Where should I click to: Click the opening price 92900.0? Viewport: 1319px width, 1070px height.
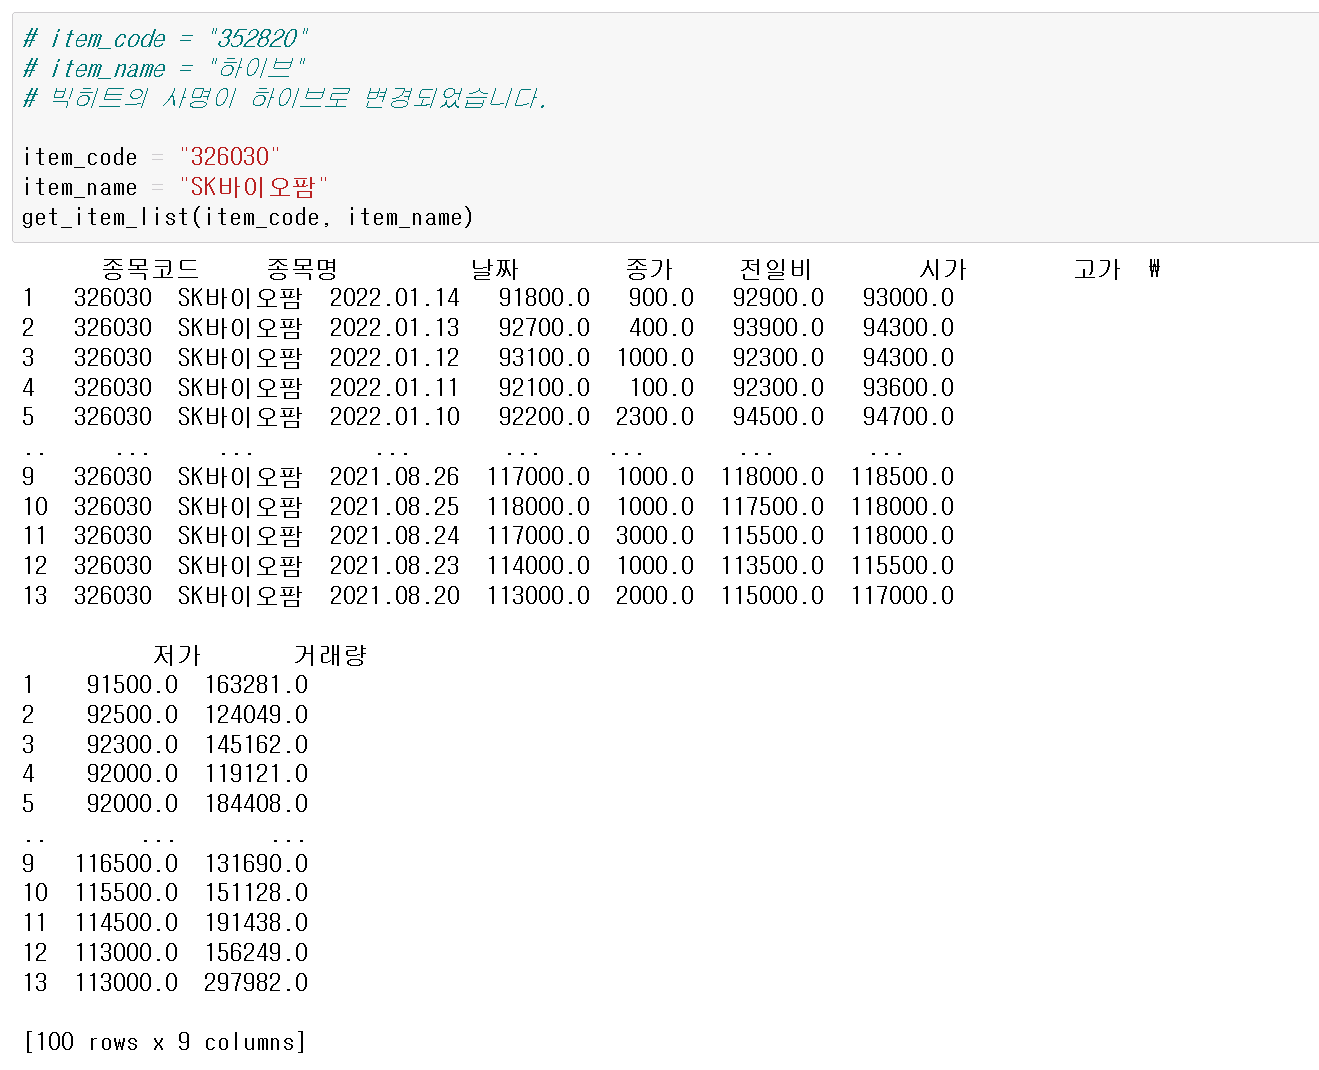pos(778,298)
